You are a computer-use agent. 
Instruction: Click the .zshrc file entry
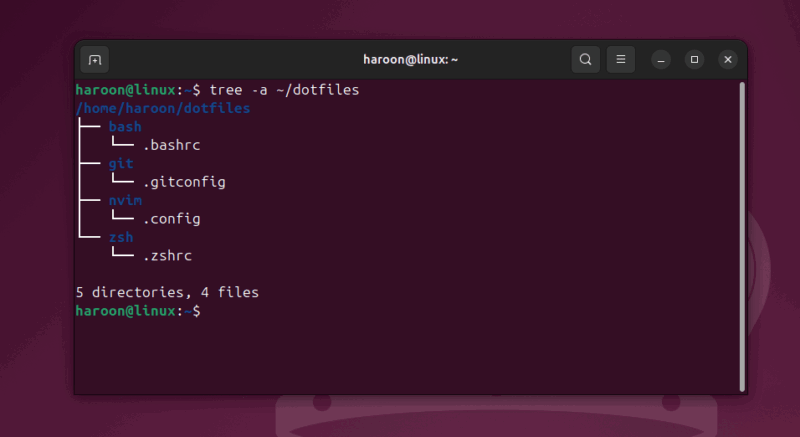click(167, 255)
